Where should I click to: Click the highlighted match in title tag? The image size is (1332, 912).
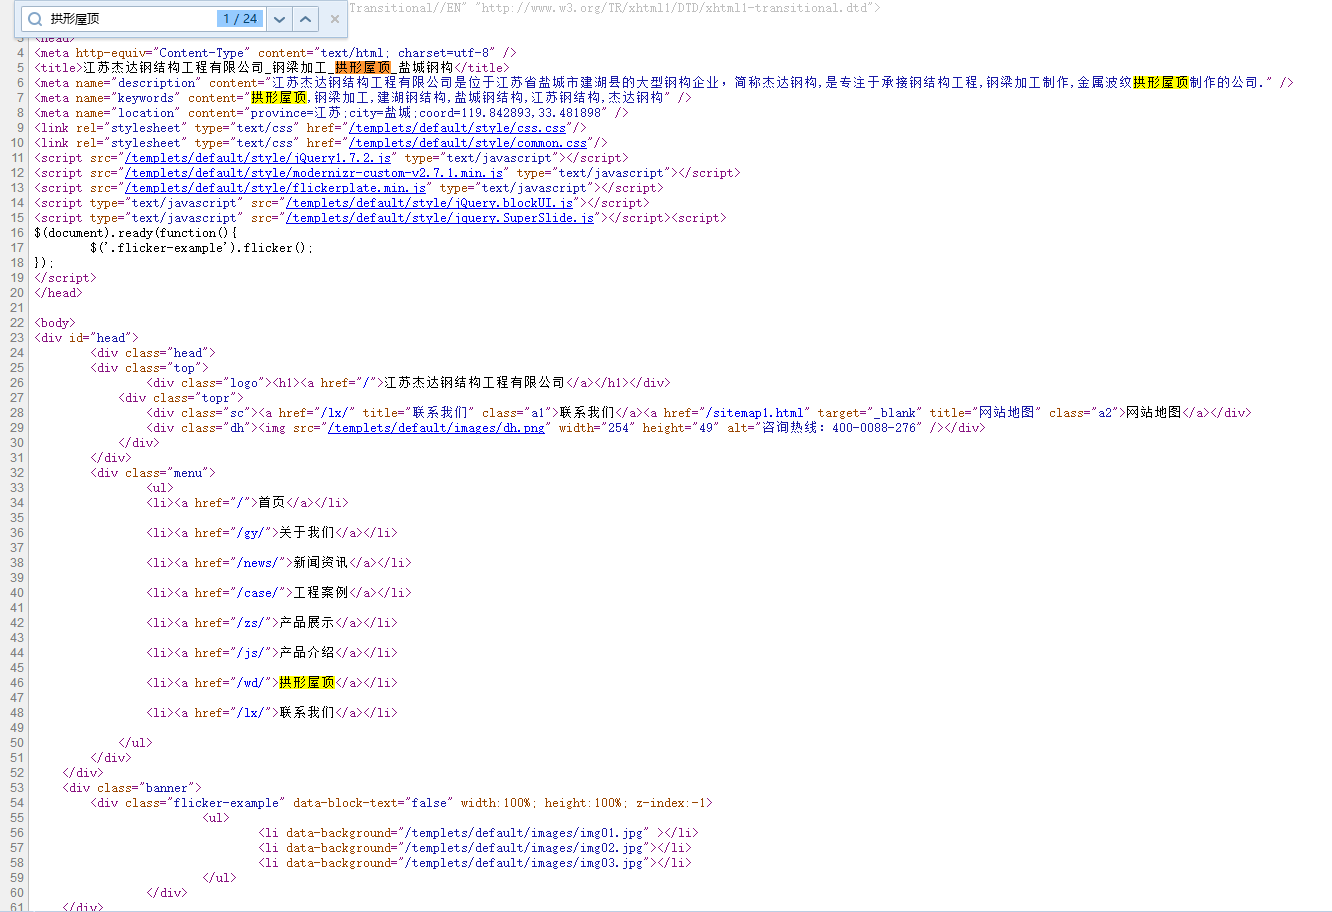pyautogui.click(x=363, y=68)
